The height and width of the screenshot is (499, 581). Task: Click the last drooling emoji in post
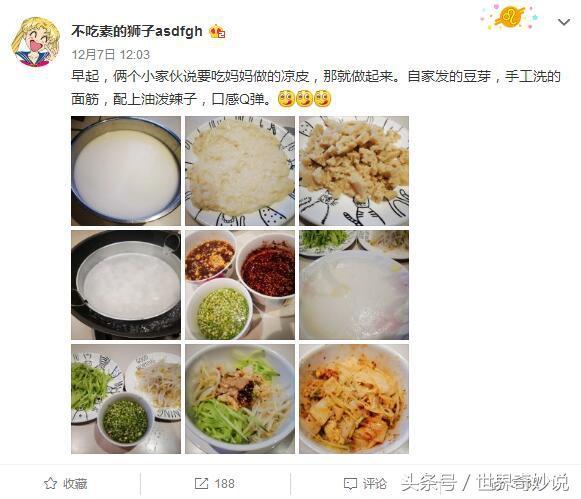click(x=322, y=99)
